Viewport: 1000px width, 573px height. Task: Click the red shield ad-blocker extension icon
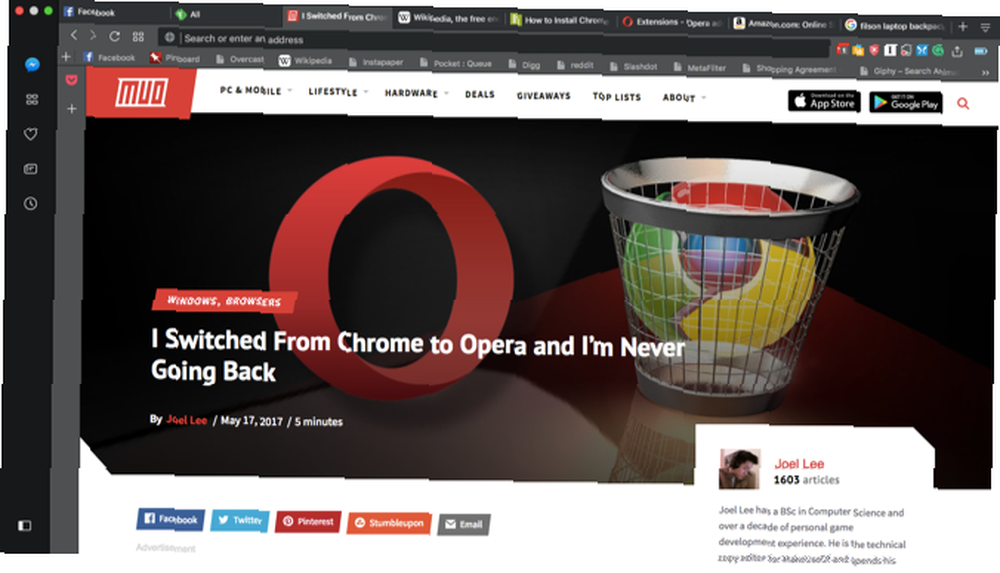tap(874, 49)
